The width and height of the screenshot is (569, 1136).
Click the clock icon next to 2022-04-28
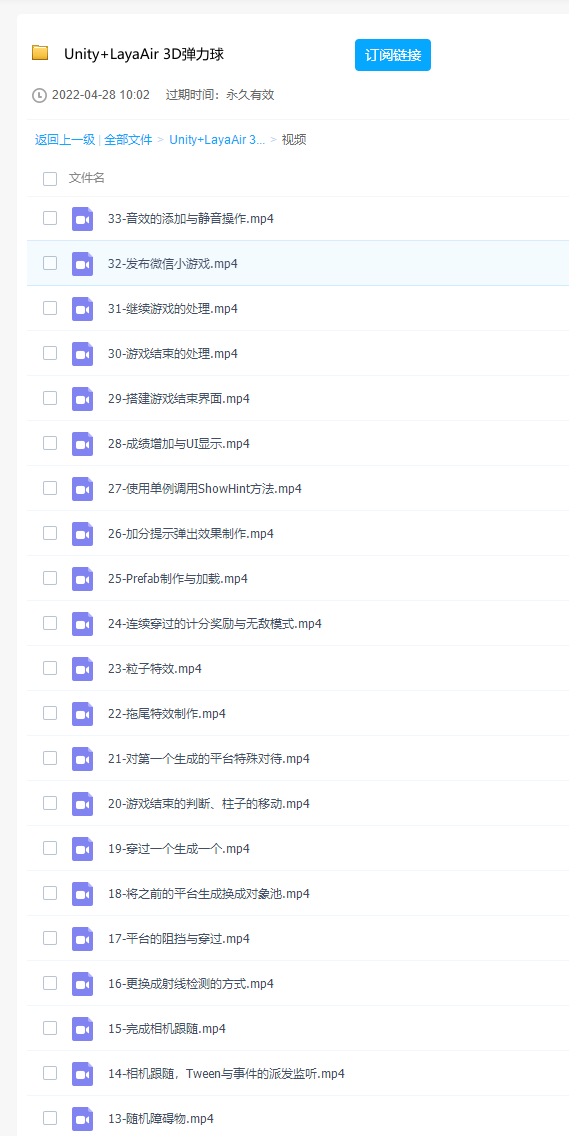(x=39, y=95)
